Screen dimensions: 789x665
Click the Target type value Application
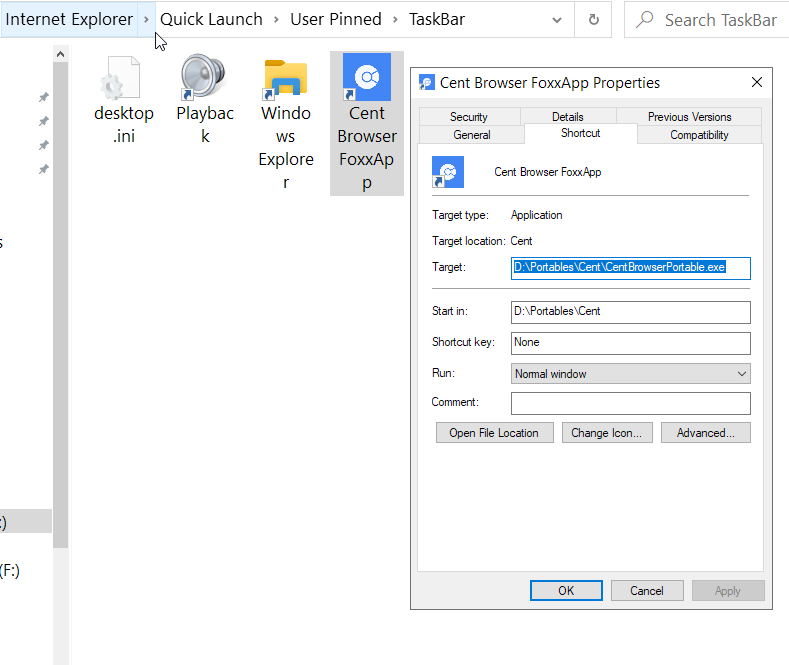point(536,215)
